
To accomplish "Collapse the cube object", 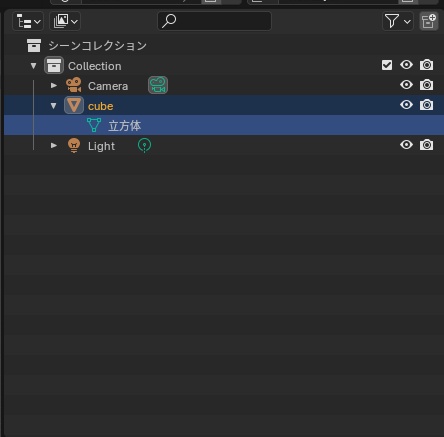I will [54, 106].
